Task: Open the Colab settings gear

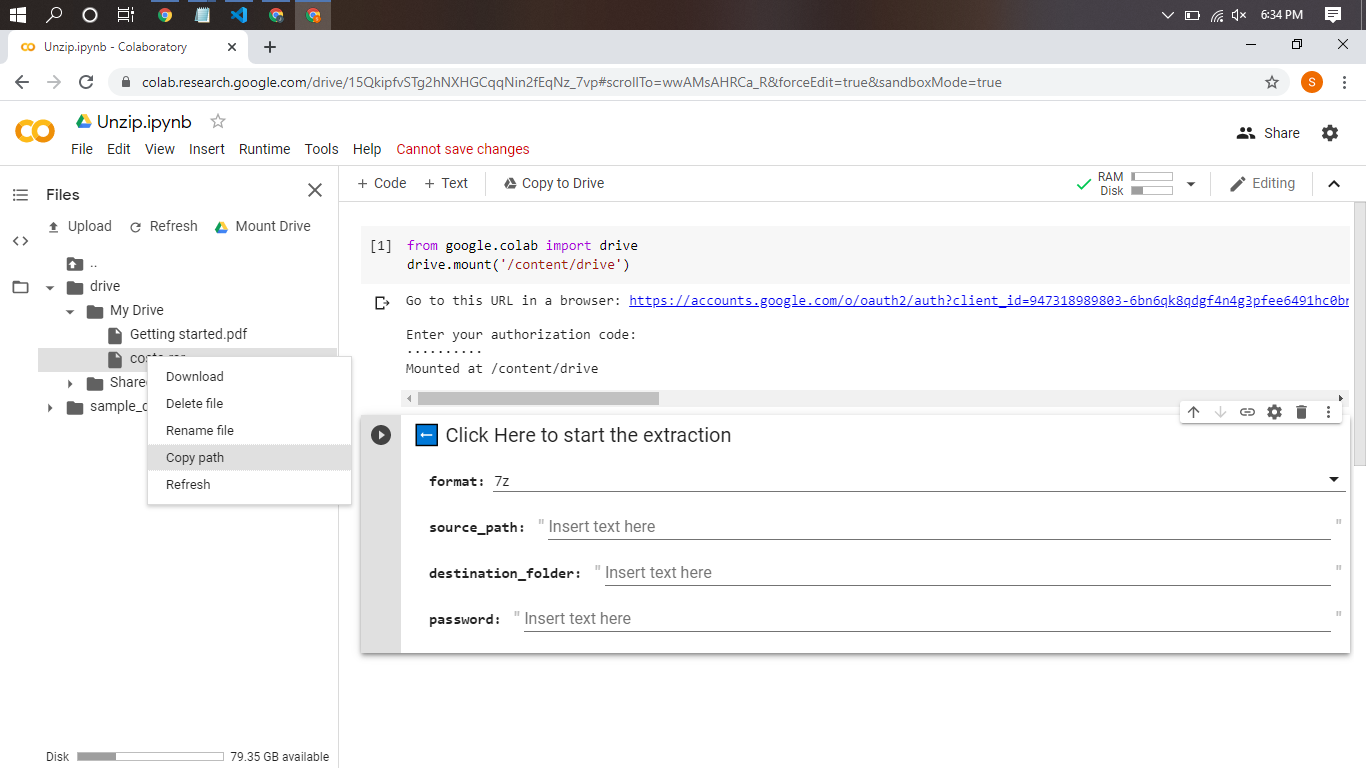Action: tap(1330, 133)
